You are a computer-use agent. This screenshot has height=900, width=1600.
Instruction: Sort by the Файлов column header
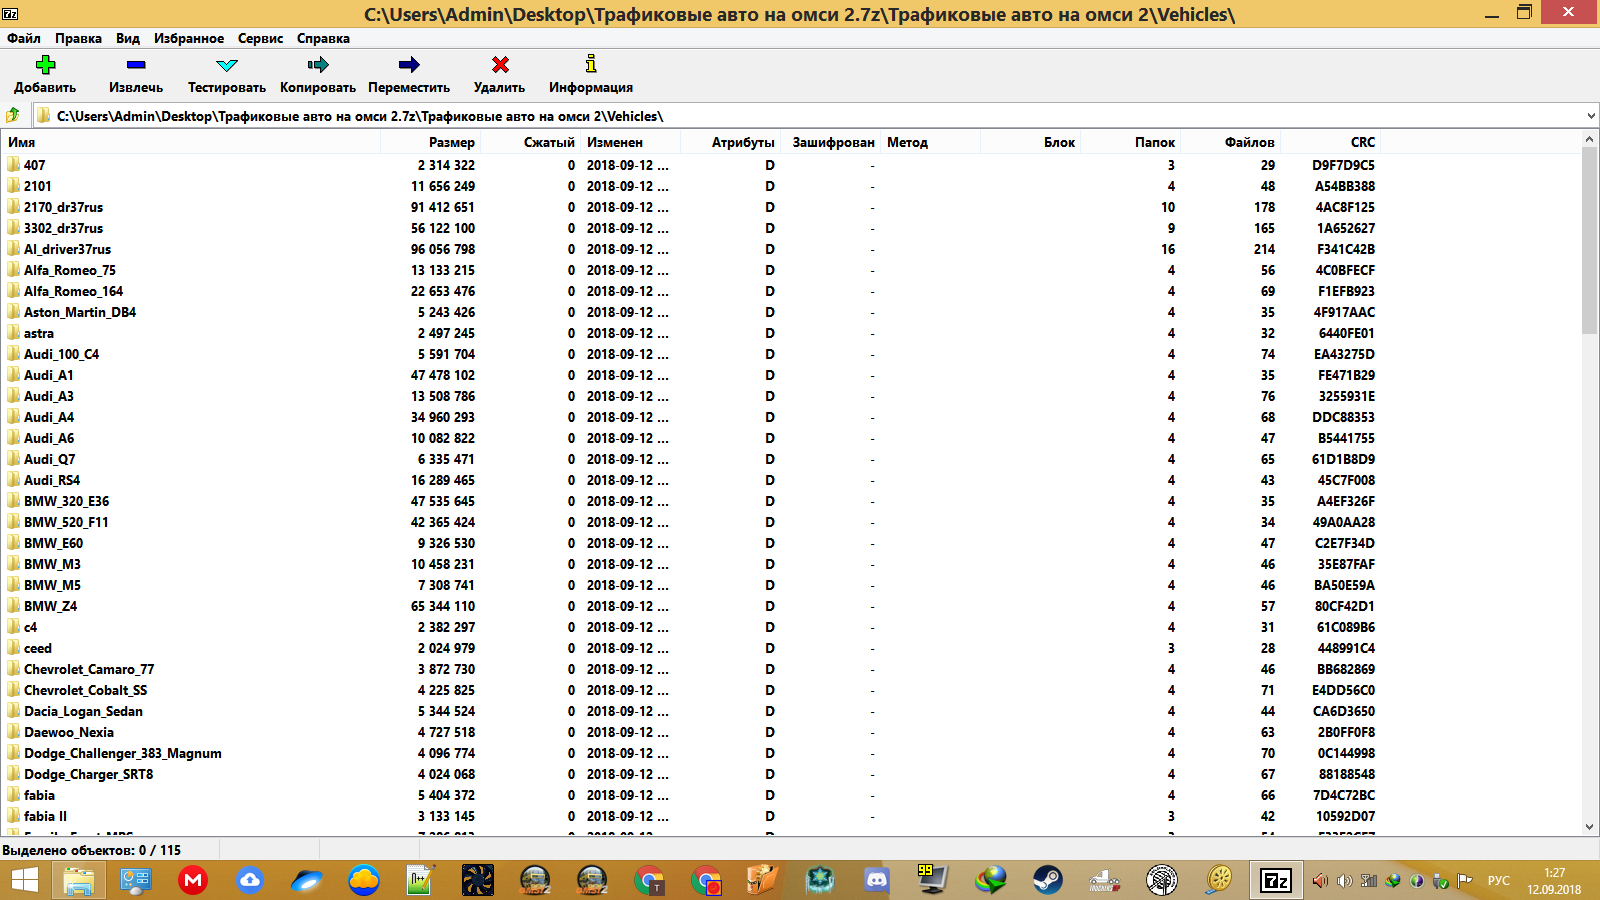(1230, 142)
